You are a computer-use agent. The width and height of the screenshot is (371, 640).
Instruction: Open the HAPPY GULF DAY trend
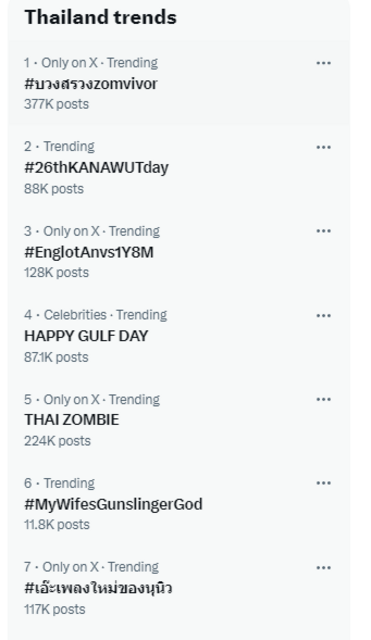click(86, 336)
